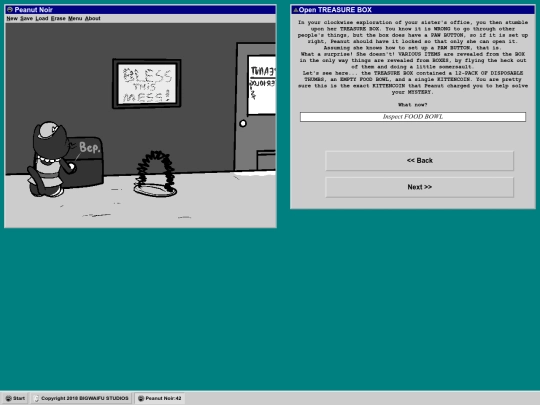Click the Peanut Noir taskbar cat icon

(141, 398)
